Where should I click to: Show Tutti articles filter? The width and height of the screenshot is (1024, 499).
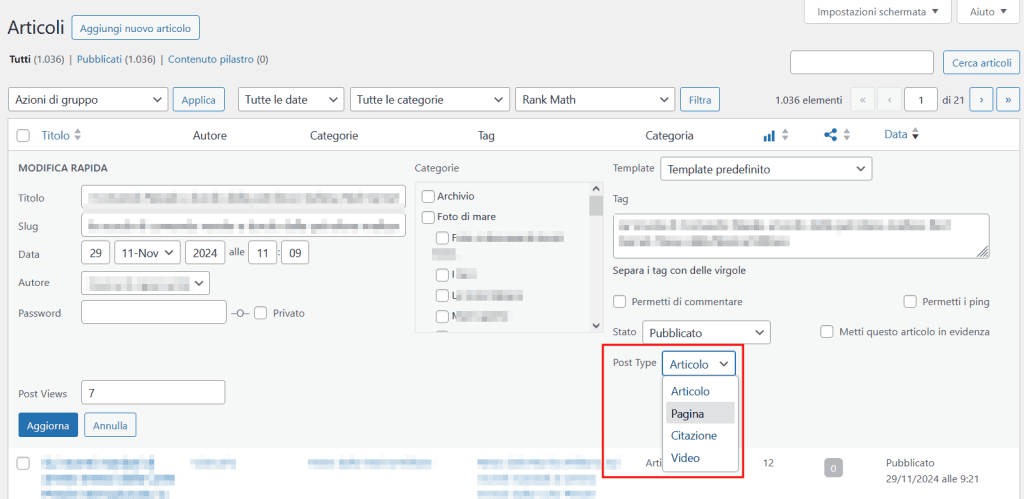coord(20,59)
